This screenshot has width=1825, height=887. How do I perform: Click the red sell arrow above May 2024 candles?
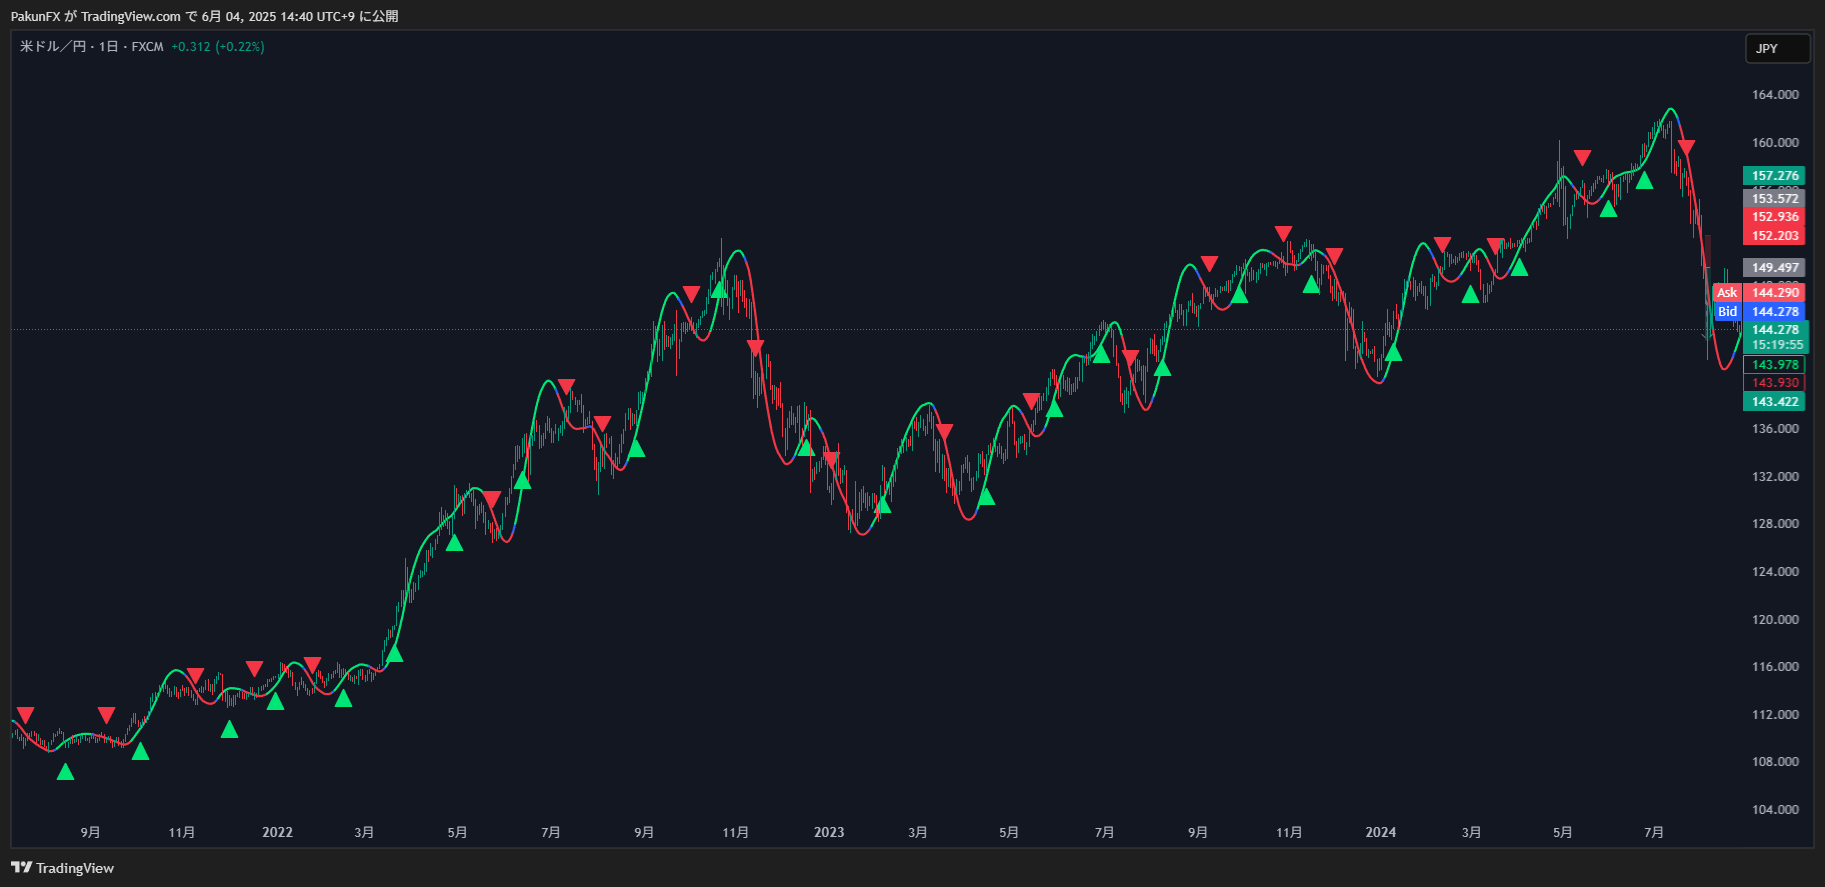pyautogui.click(x=1582, y=157)
